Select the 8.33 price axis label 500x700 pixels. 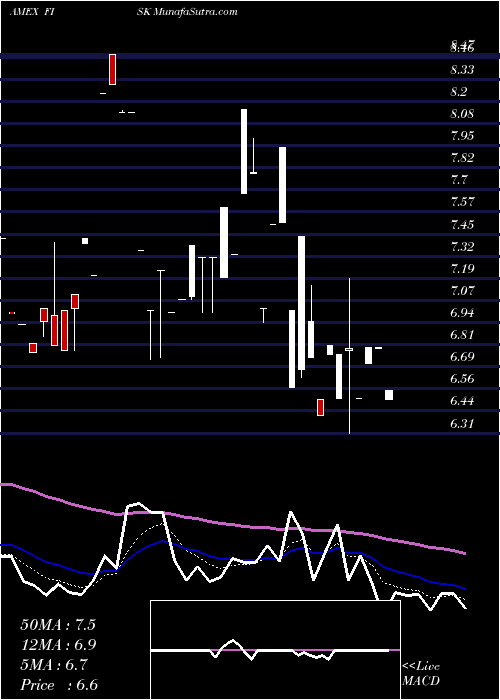pyautogui.click(x=462, y=70)
